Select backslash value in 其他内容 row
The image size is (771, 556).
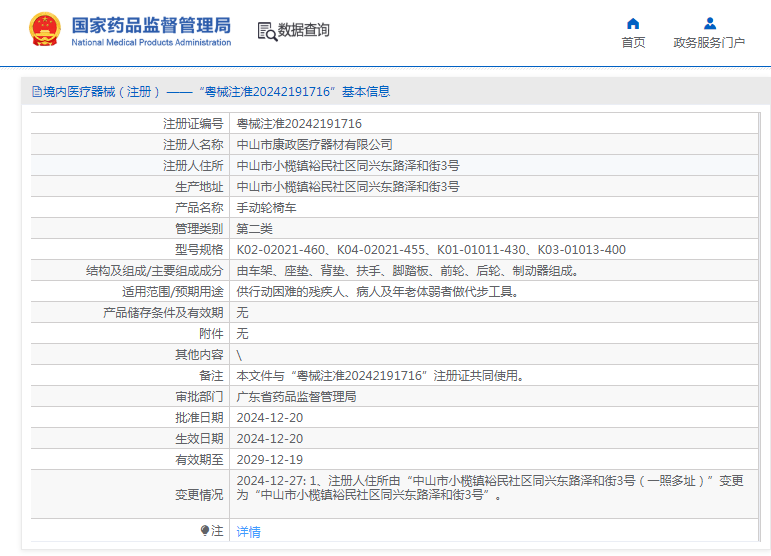[x=239, y=355]
